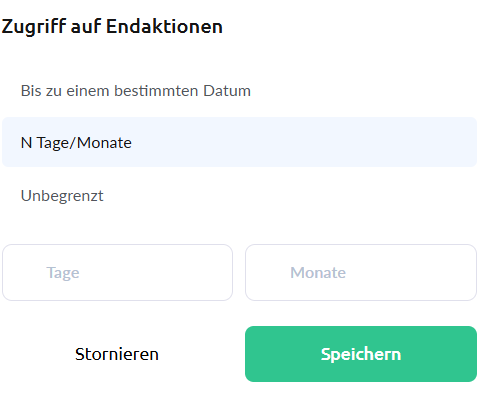479x393 pixels.
Task: Click the green Speichern button
Action: coord(361,354)
